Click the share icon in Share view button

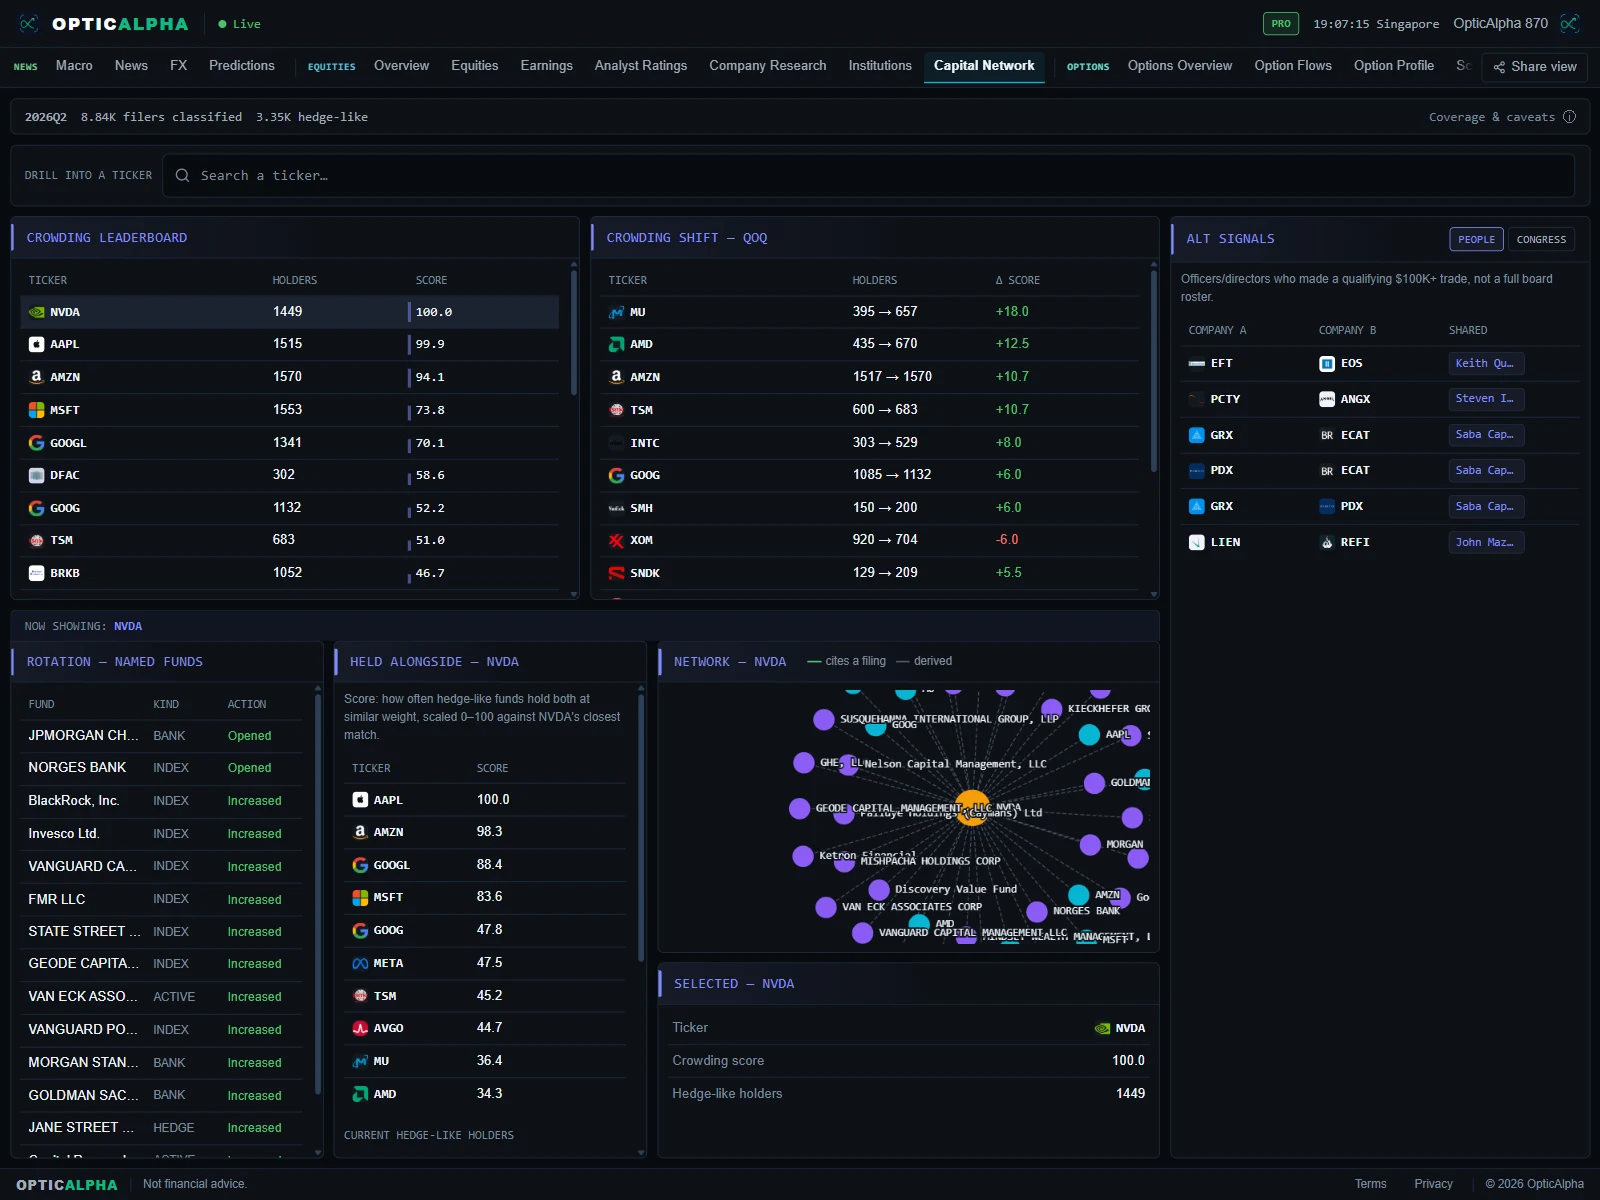coord(1499,67)
